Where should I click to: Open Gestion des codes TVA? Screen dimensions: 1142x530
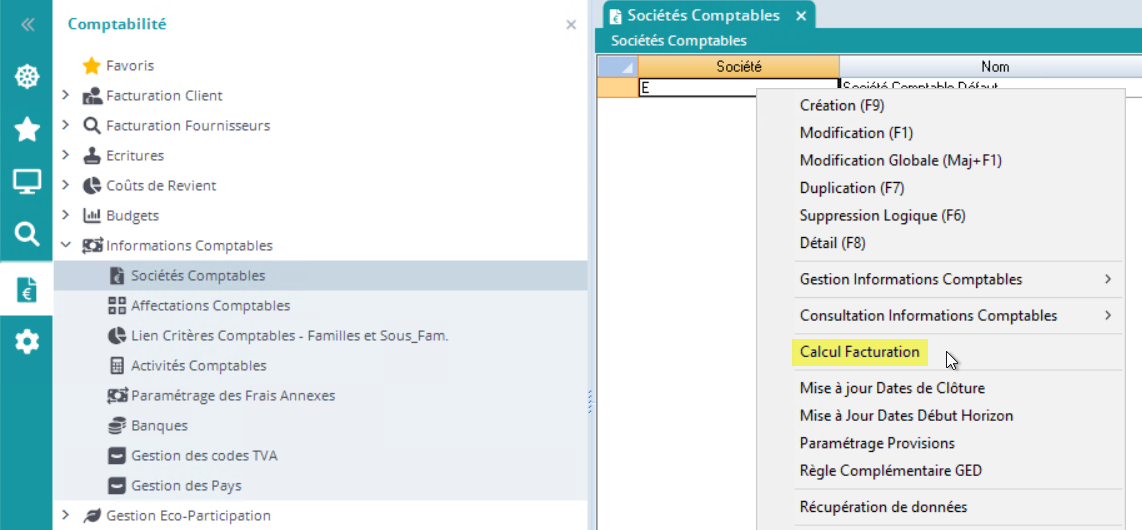click(x=204, y=456)
